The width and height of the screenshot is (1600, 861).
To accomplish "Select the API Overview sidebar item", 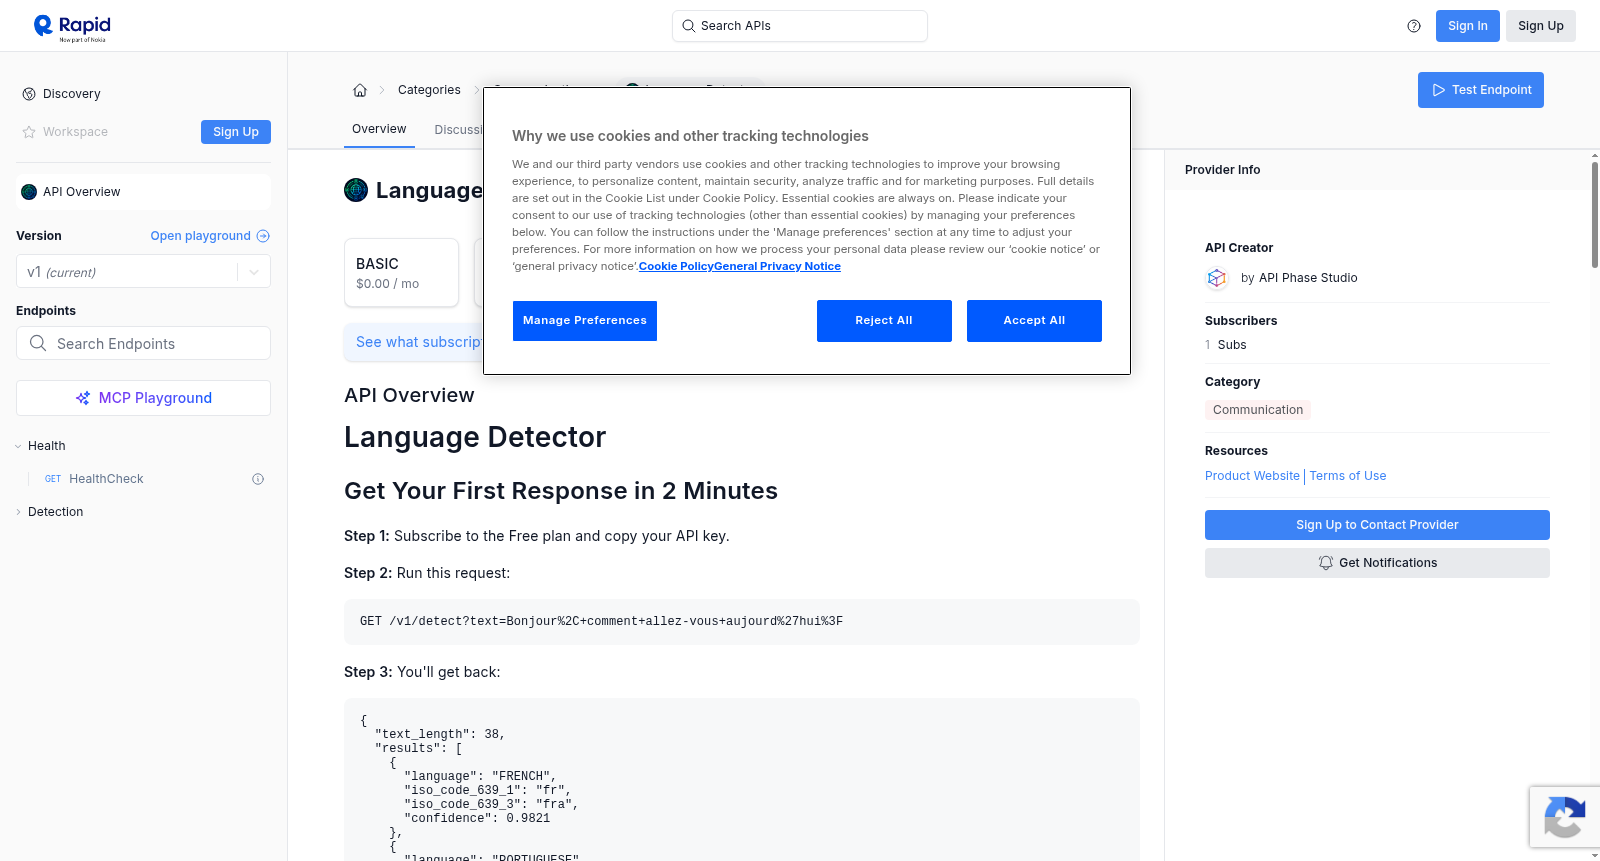I will coord(143,192).
